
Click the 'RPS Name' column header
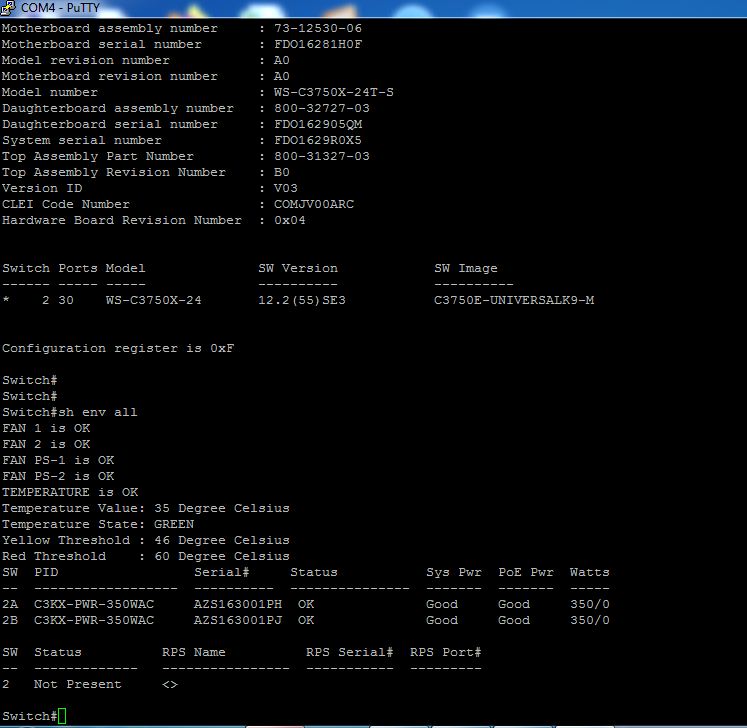[x=193, y=652]
